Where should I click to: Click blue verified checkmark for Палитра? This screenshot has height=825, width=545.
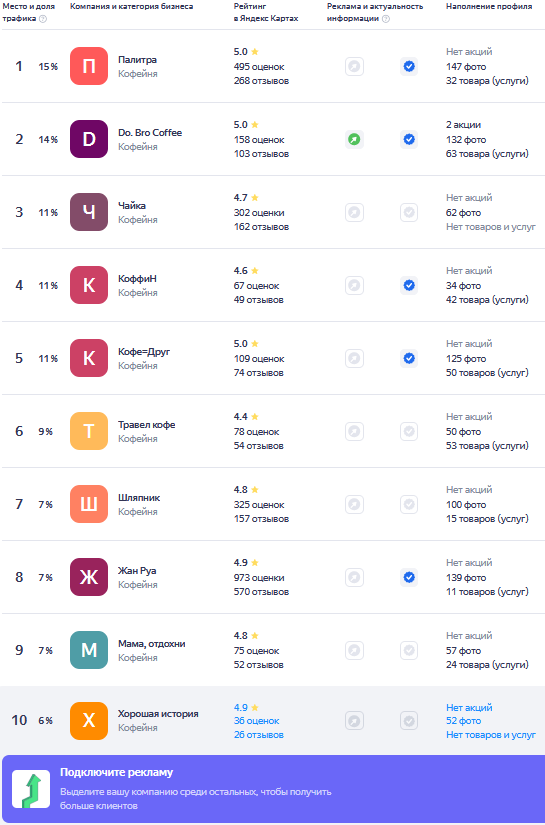[x=409, y=66]
